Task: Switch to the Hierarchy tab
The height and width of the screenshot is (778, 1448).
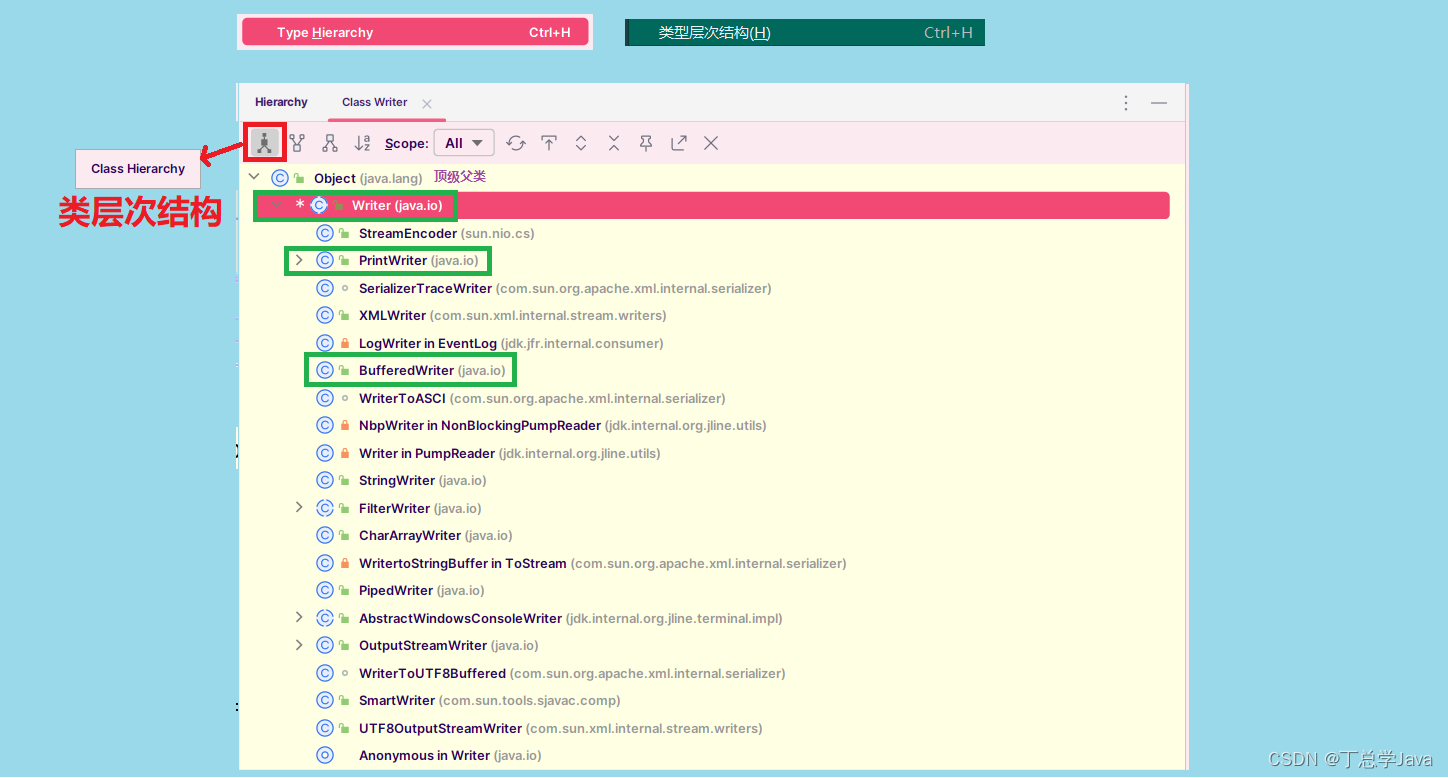Action: [281, 101]
